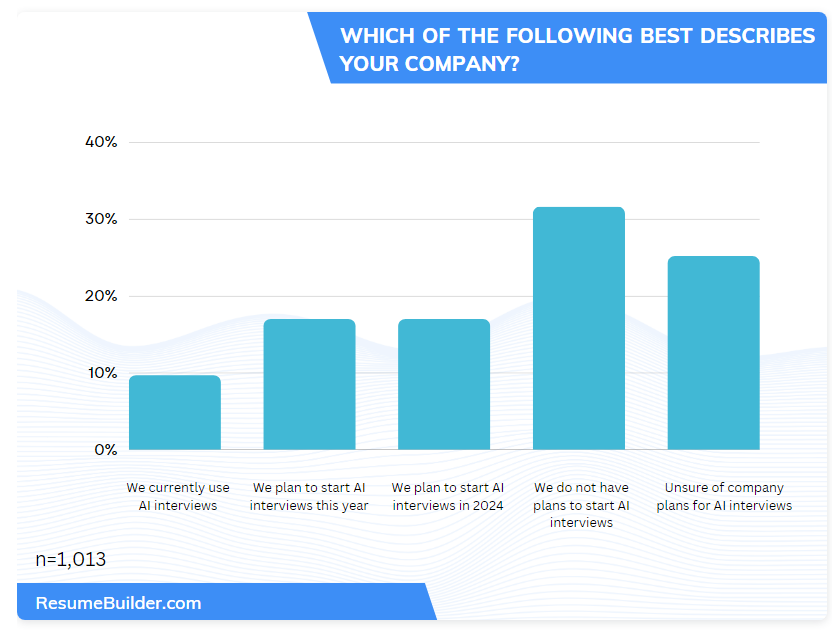Select the 'plan to start this year' bar

point(309,384)
